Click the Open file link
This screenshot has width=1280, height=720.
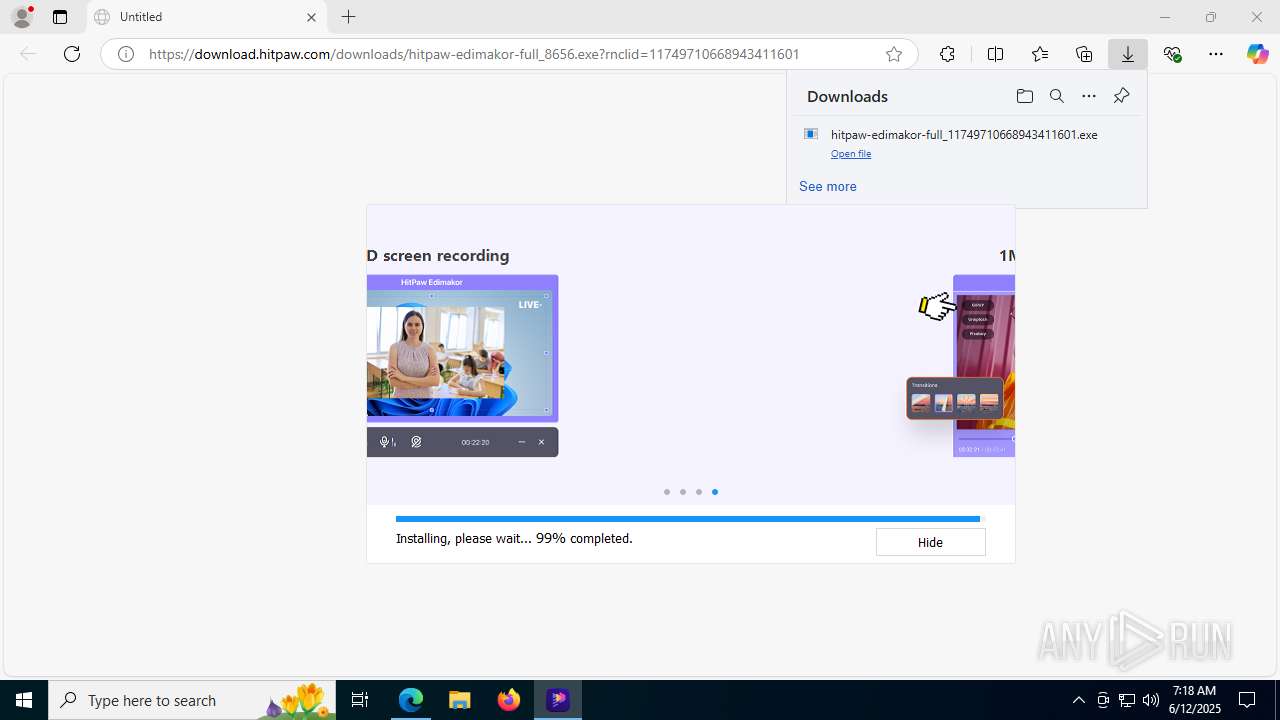click(851, 154)
